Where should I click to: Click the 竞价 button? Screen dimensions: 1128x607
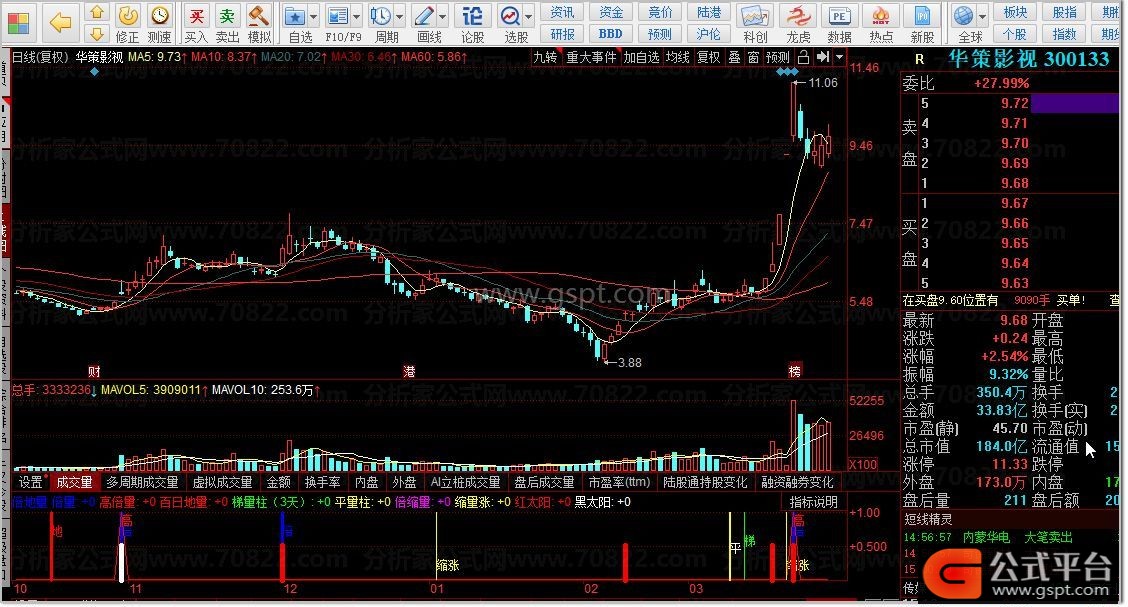[x=659, y=12]
